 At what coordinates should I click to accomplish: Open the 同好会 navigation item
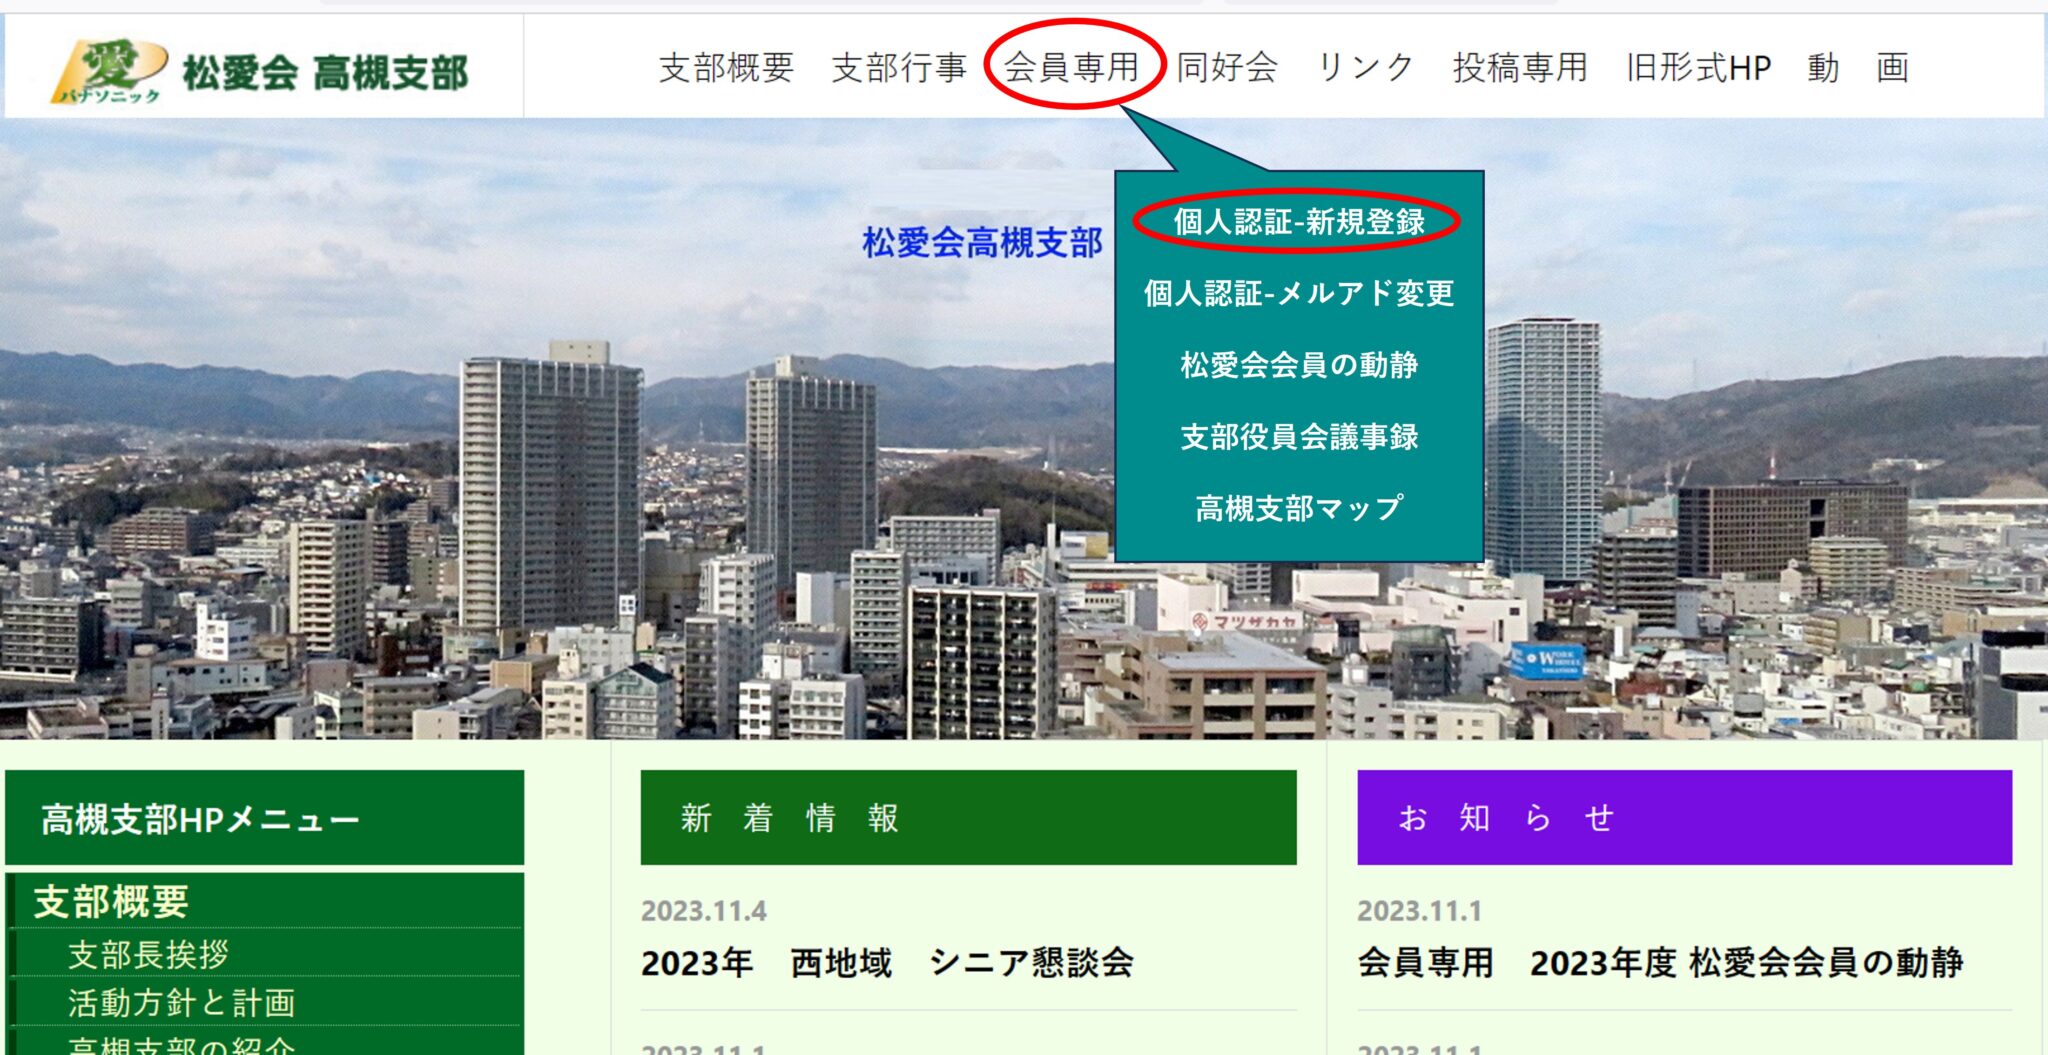point(1227,68)
